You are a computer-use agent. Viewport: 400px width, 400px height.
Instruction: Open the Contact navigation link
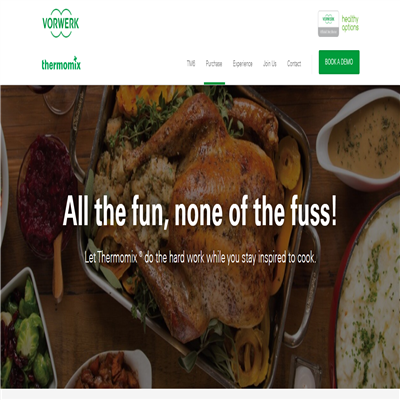(294, 63)
